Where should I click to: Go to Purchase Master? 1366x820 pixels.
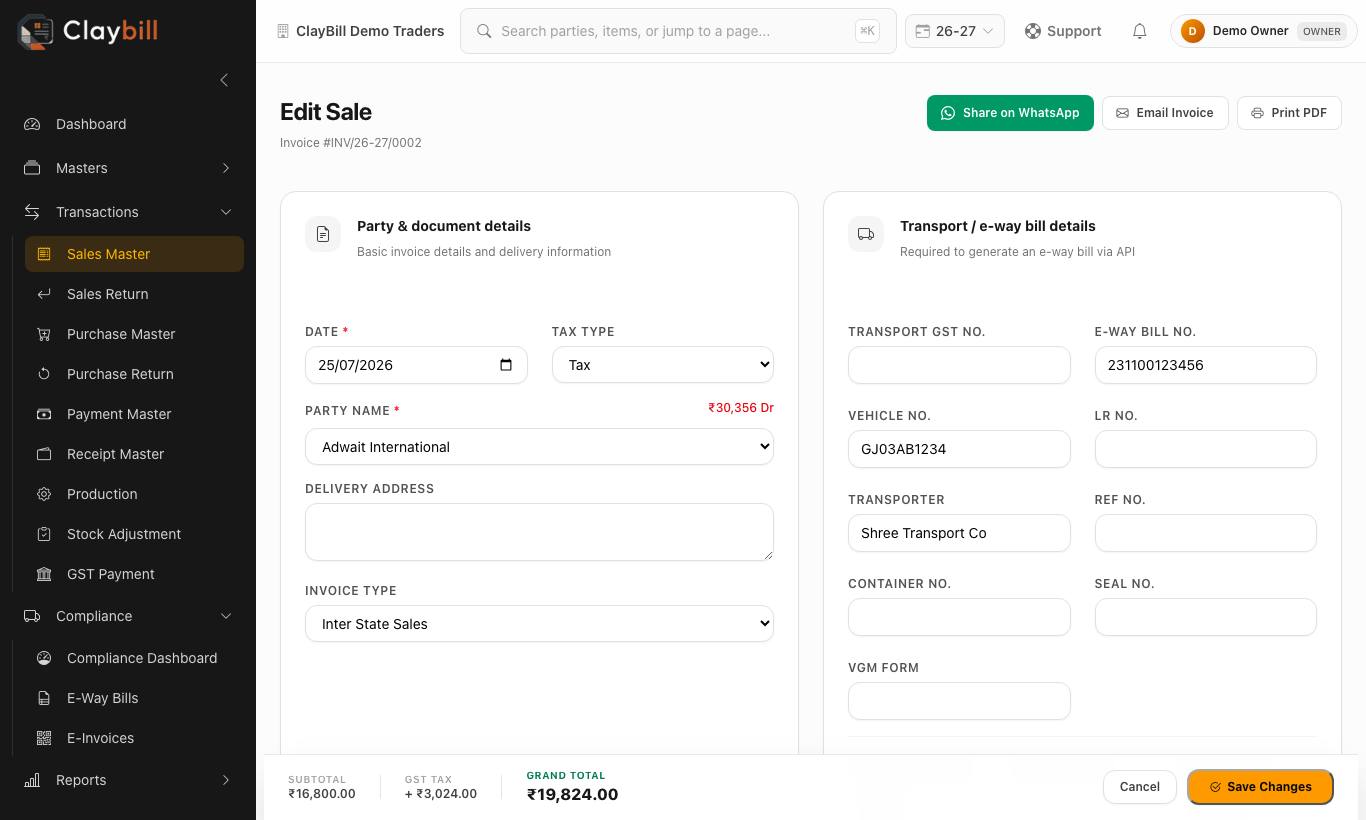coord(134,334)
